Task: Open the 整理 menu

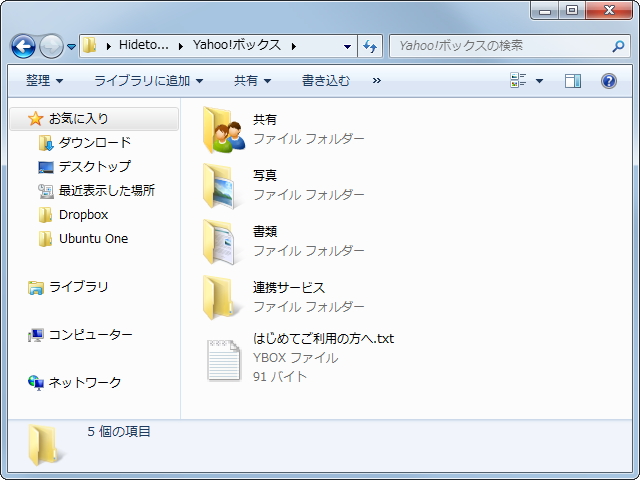Action: [44, 81]
